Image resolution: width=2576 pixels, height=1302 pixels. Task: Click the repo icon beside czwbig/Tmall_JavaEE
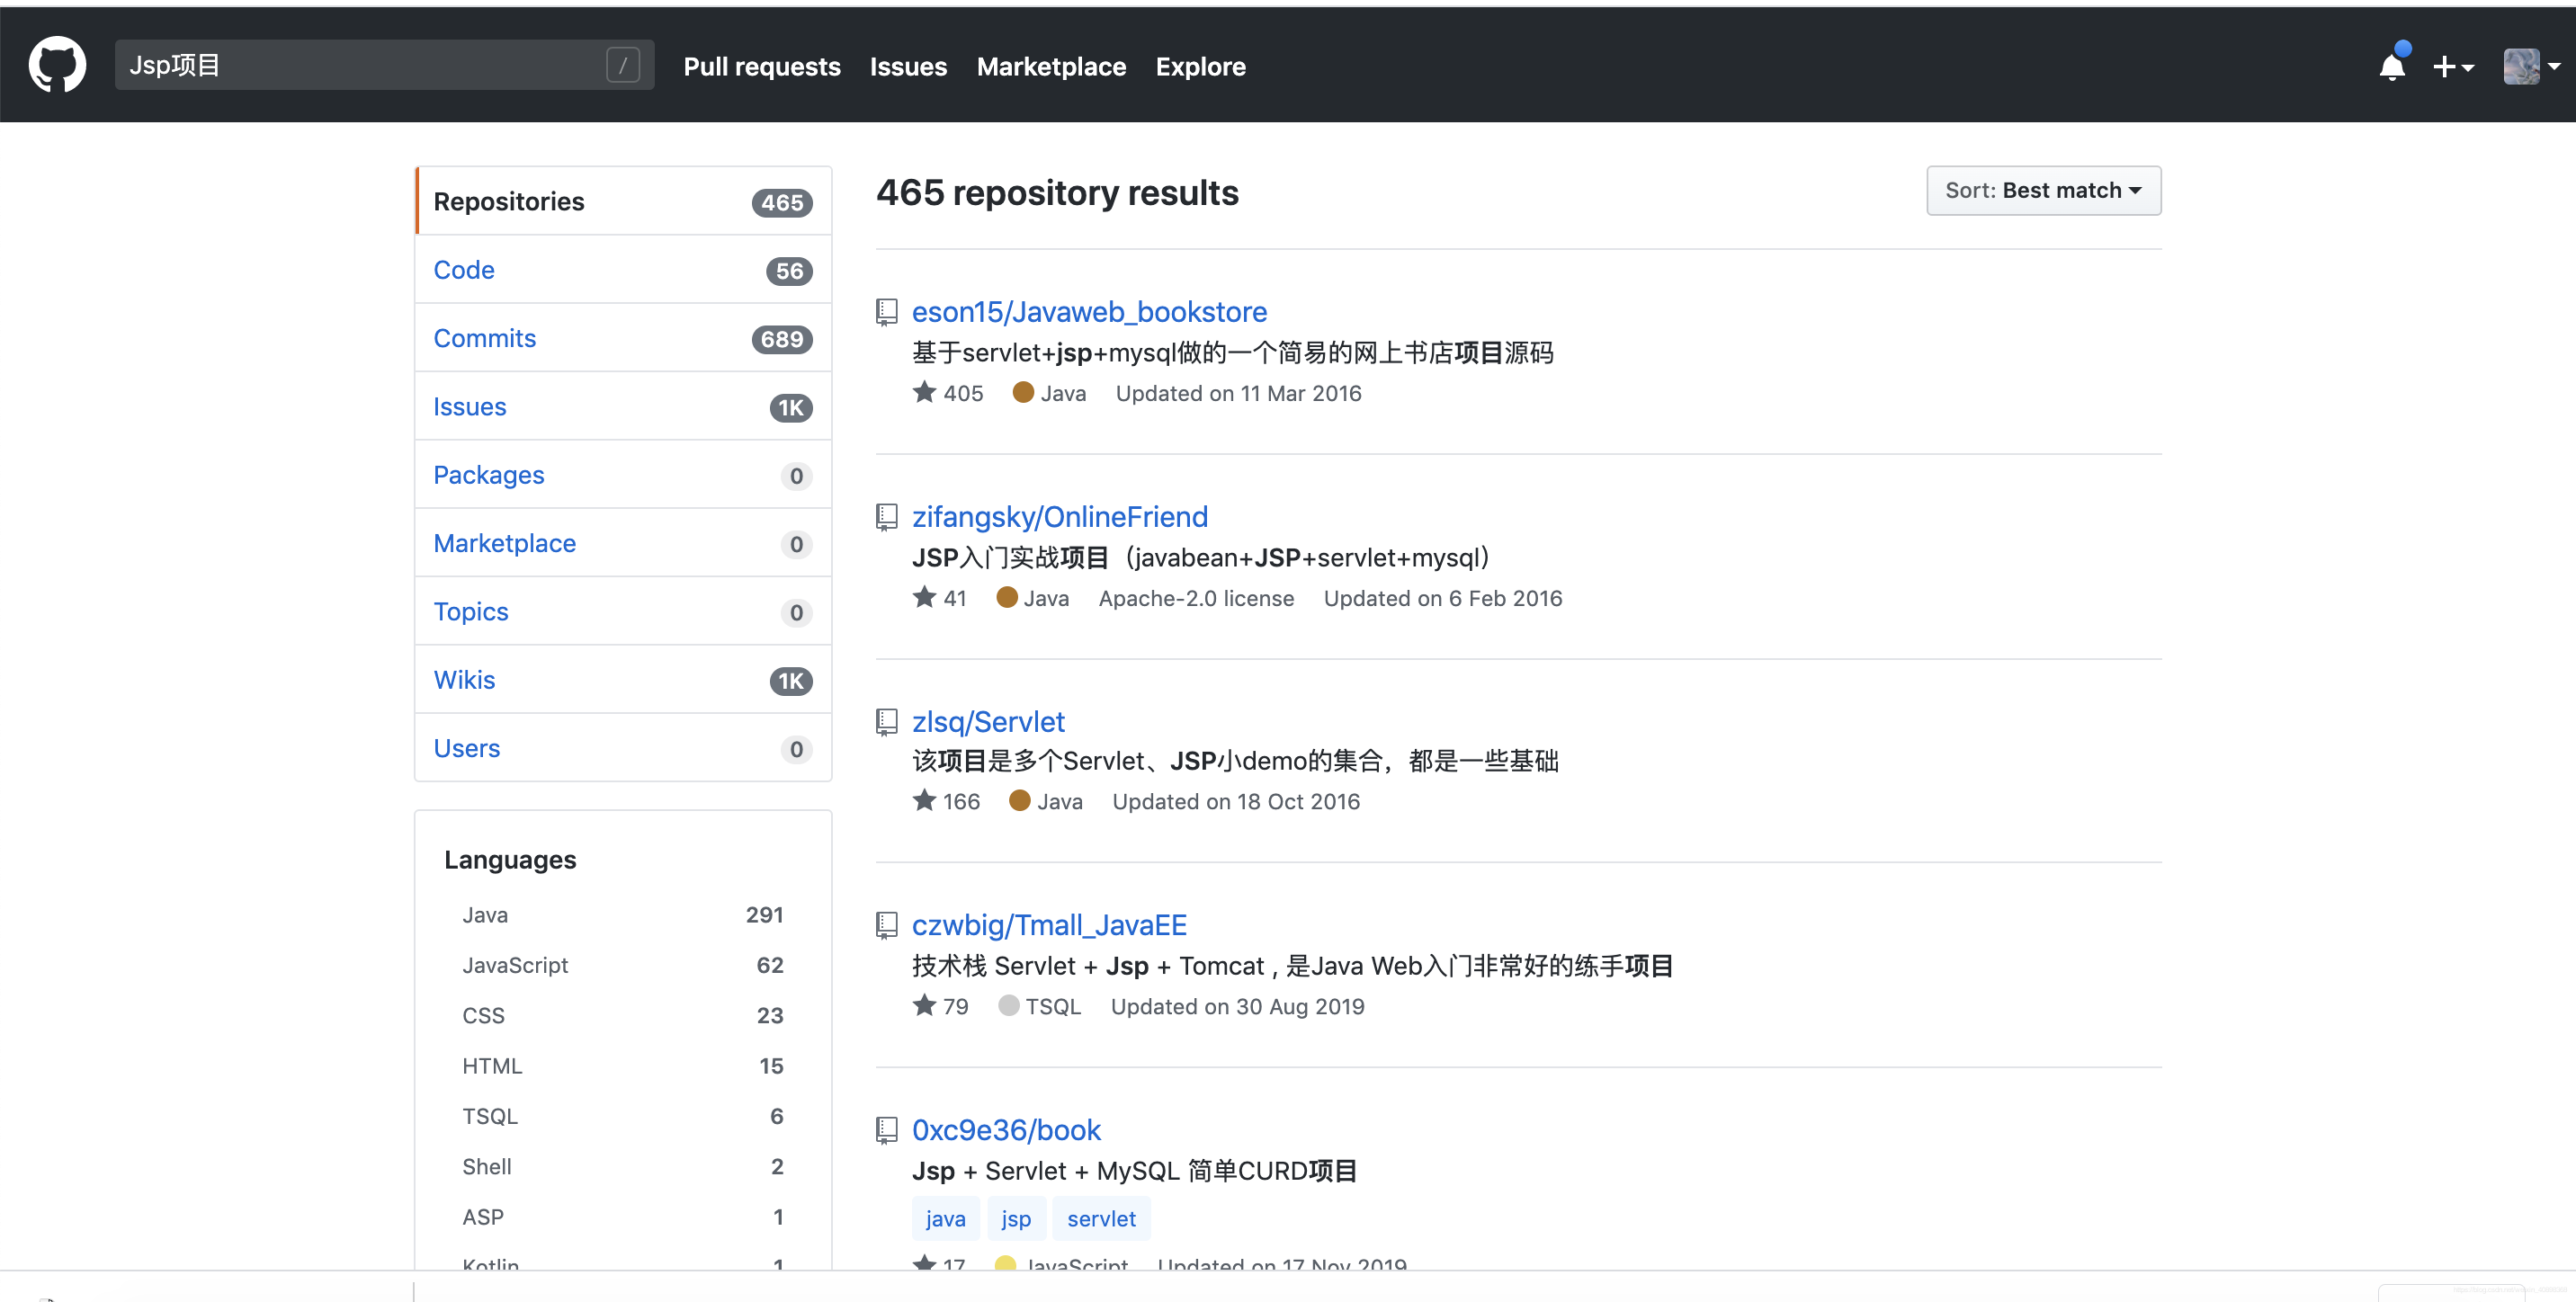tap(886, 925)
